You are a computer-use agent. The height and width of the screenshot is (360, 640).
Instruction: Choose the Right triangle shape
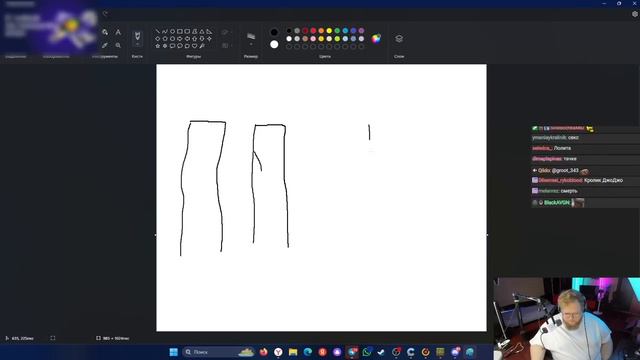pos(209,31)
